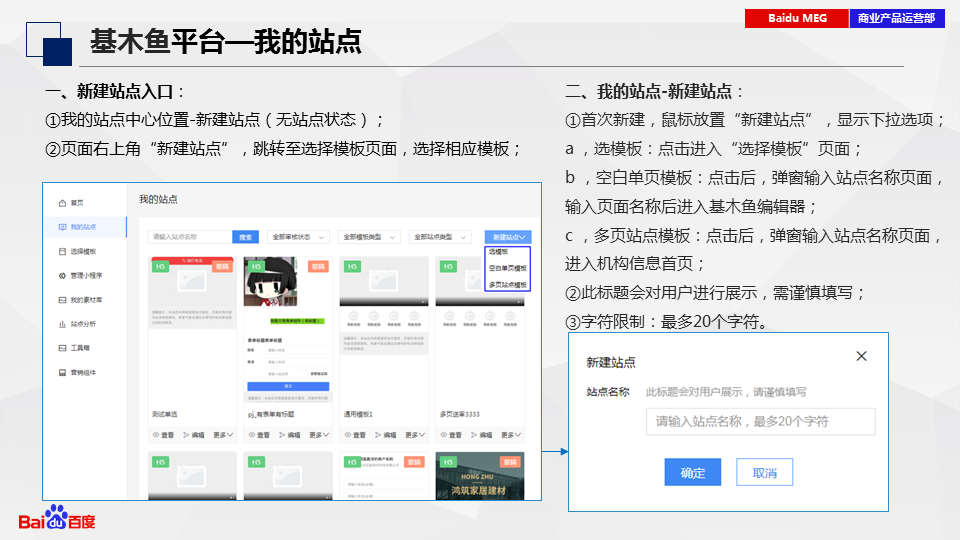Close the 新建站点 dialog with X
Screen dimensions: 960x540
861,356
